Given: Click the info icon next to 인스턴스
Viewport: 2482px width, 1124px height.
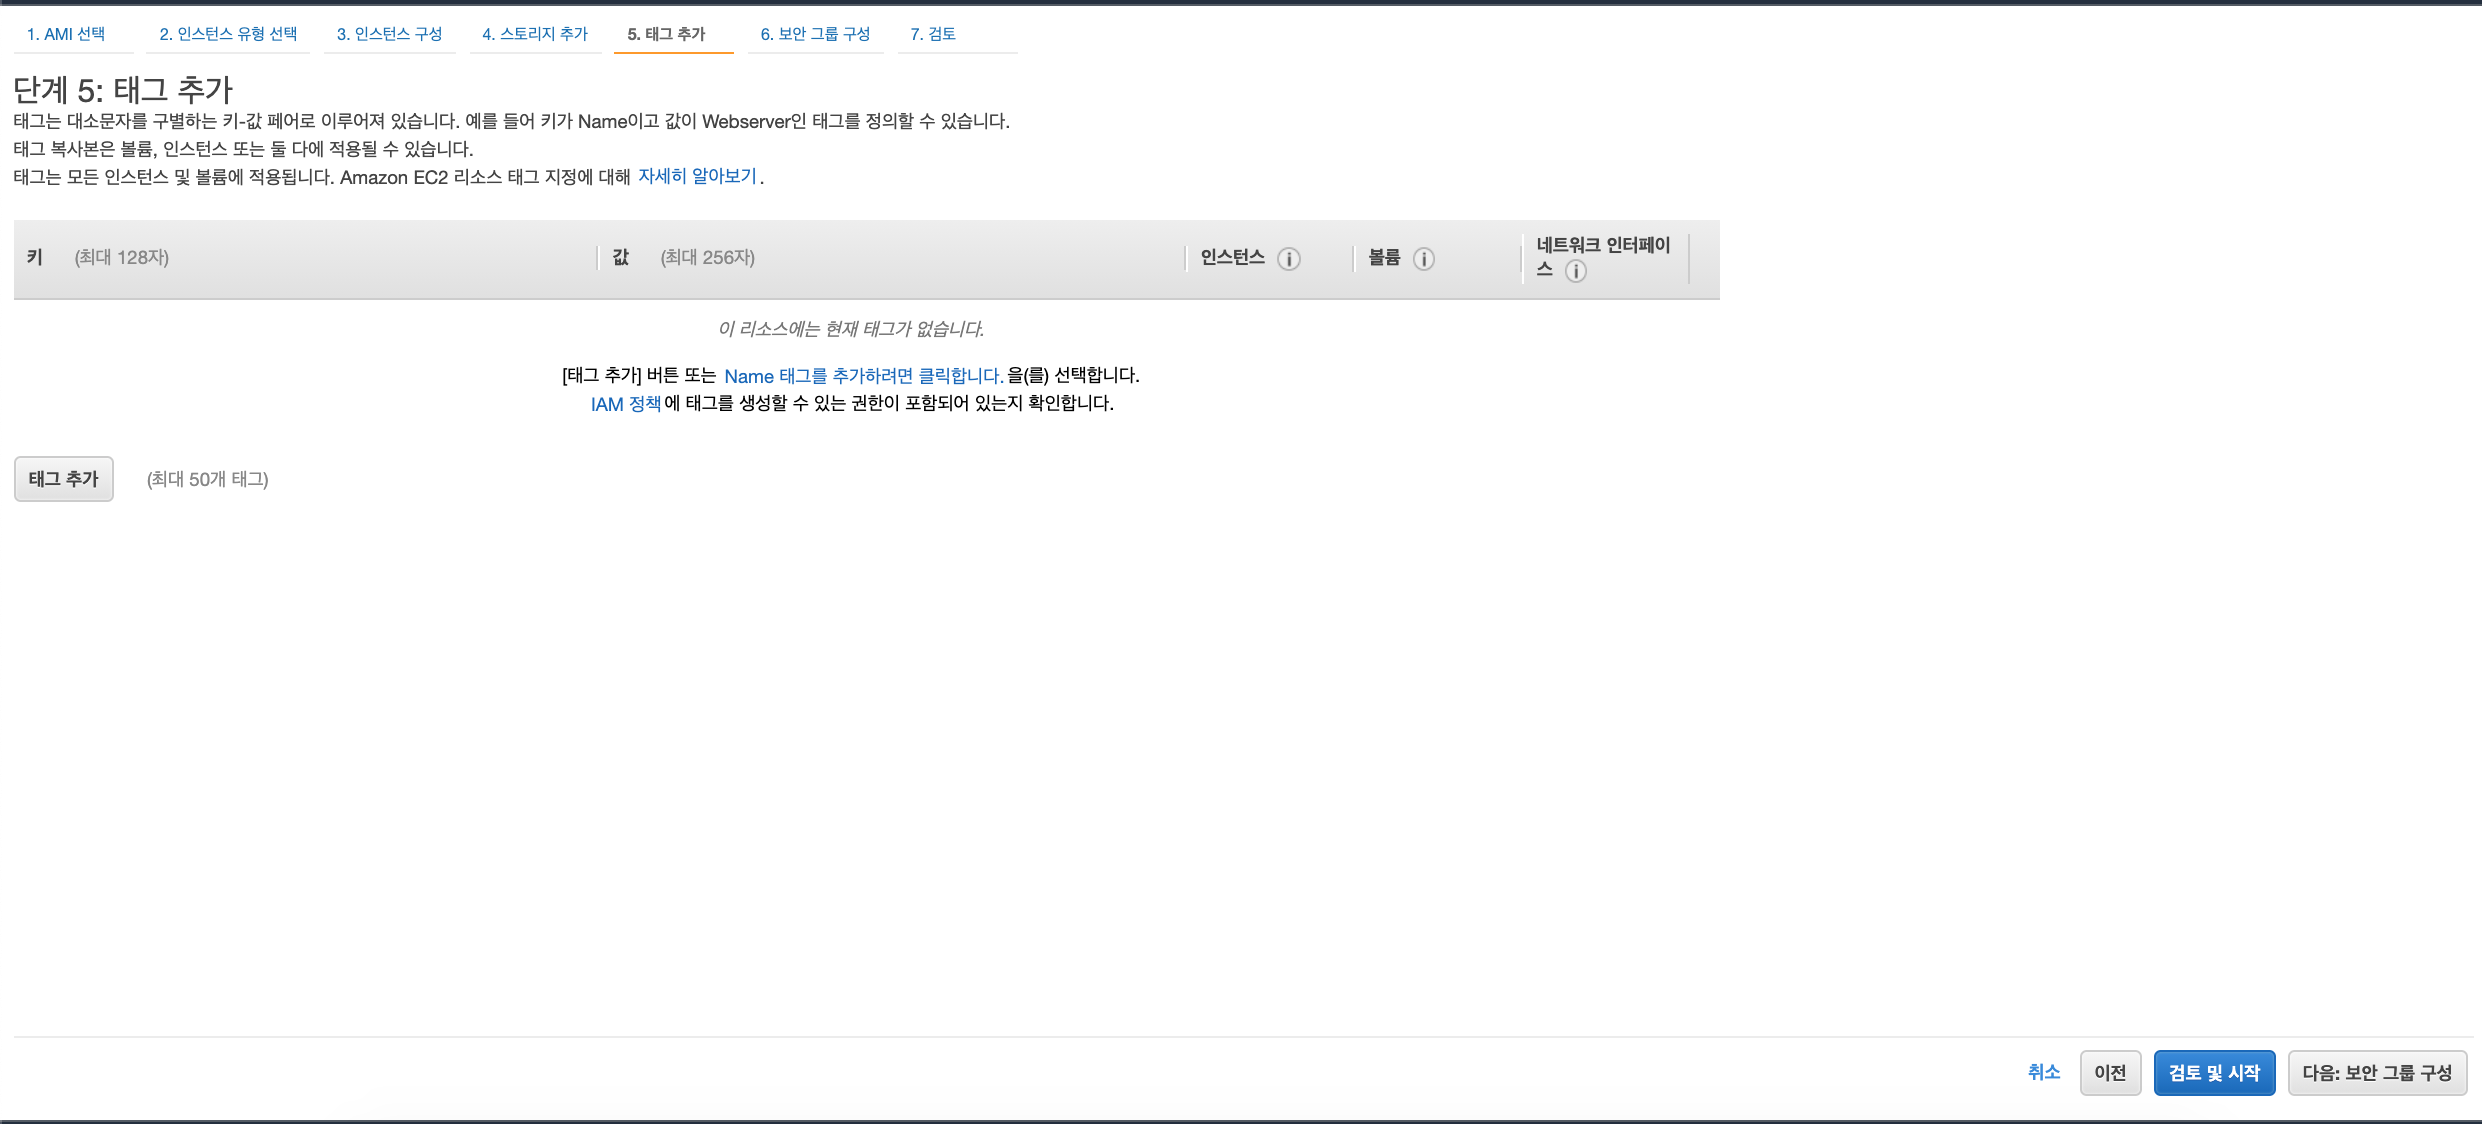Looking at the screenshot, I should (1289, 259).
